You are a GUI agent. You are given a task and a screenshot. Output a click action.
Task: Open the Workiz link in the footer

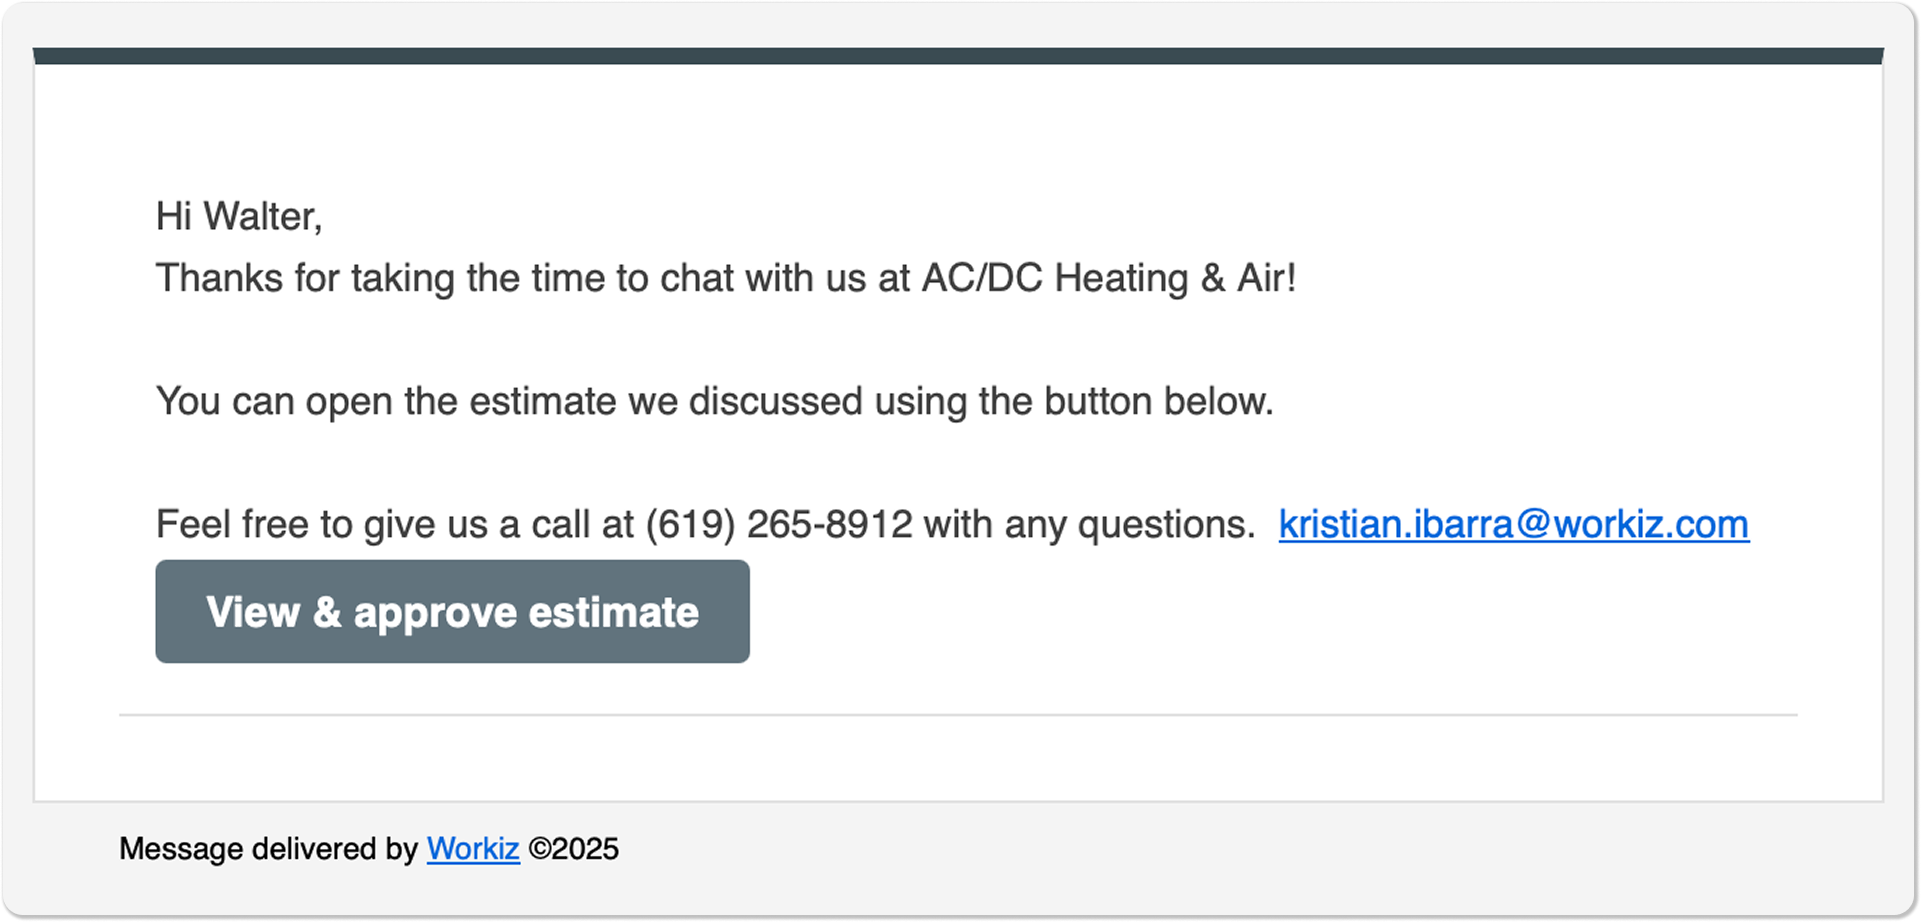pyautogui.click(x=473, y=849)
